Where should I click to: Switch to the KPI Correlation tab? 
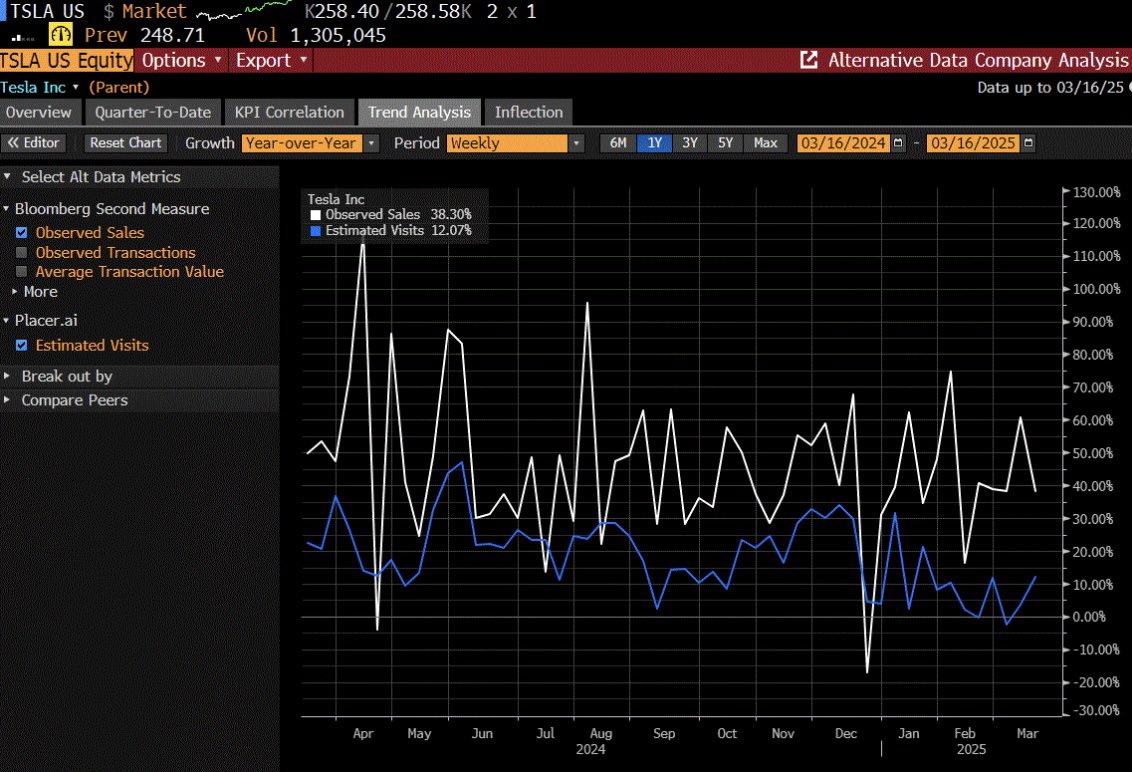(x=289, y=112)
